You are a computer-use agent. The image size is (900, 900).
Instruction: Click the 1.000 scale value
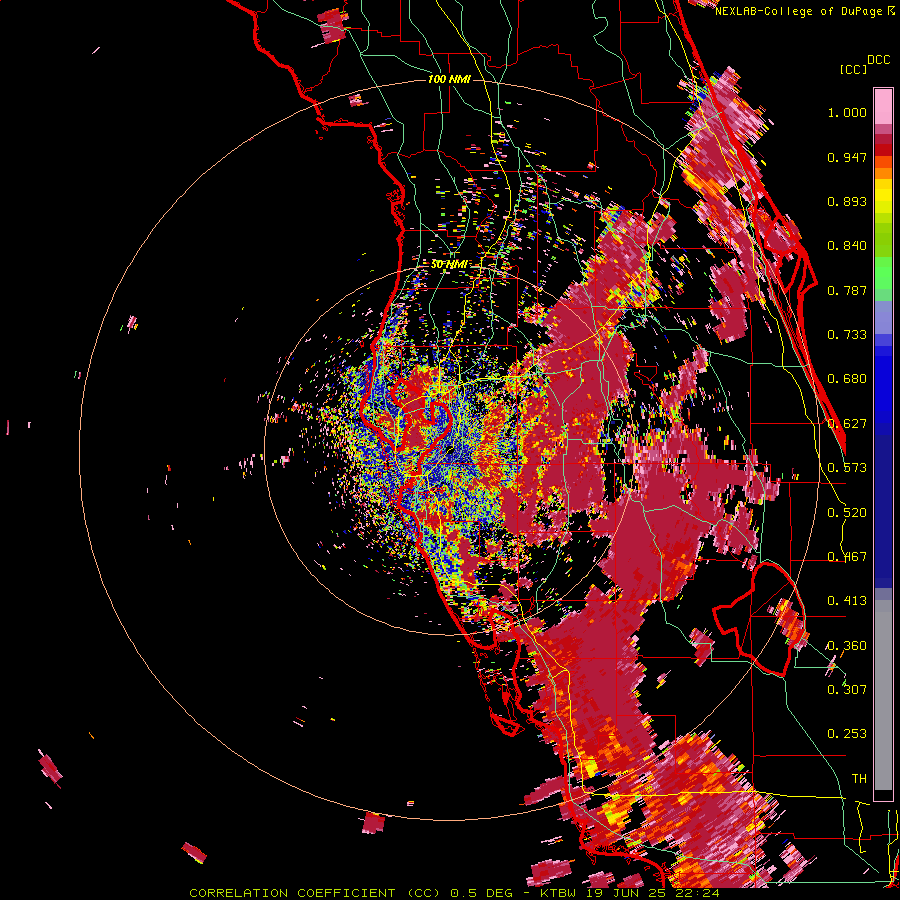pos(847,112)
